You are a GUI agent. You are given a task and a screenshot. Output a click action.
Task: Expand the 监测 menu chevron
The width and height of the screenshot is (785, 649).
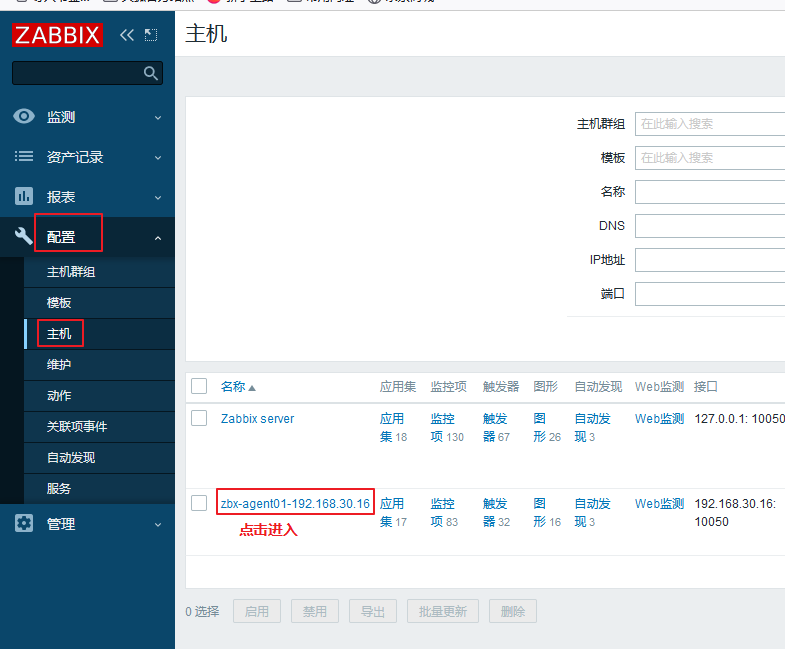(158, 118)
